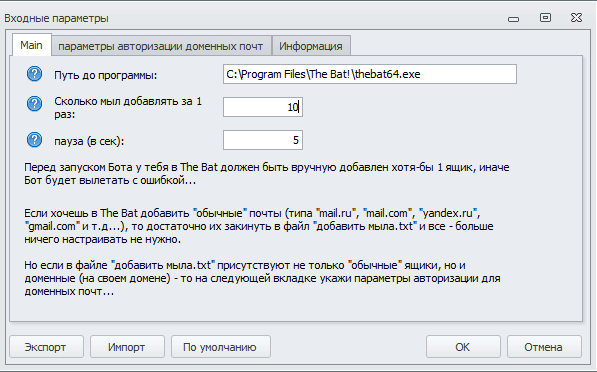Maximize the Входные параметры window
The image size is (597, 372).
[545, 18]
